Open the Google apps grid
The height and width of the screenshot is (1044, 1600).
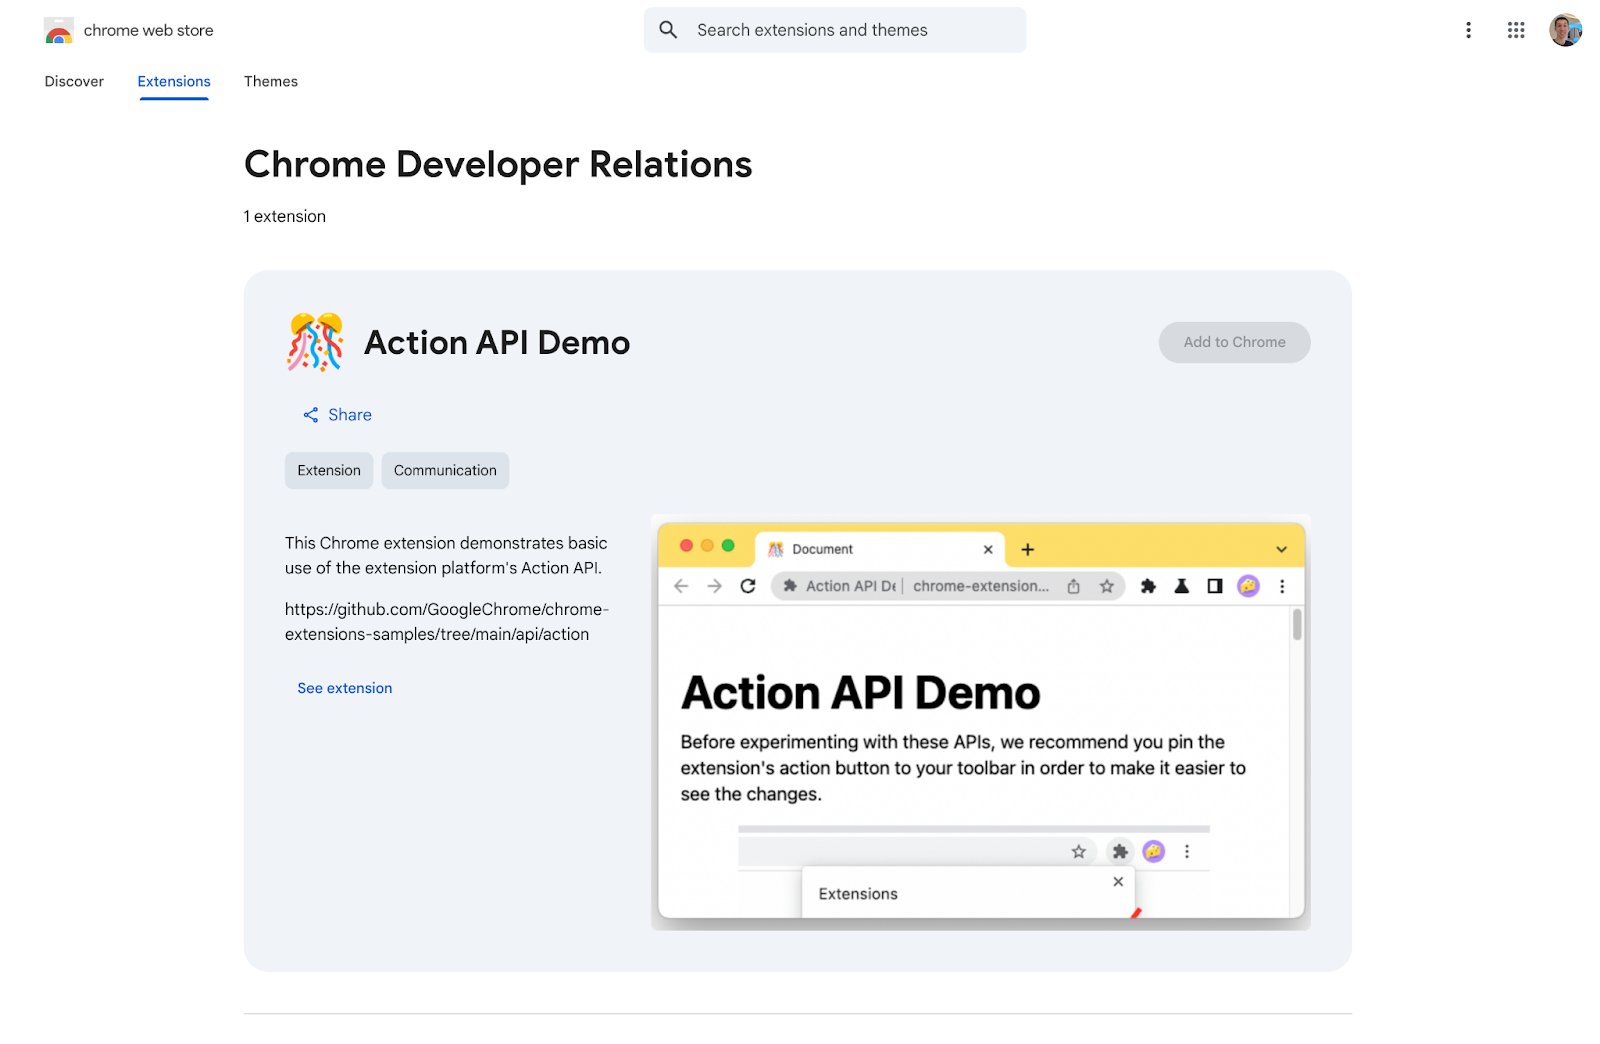[1515, 30]
